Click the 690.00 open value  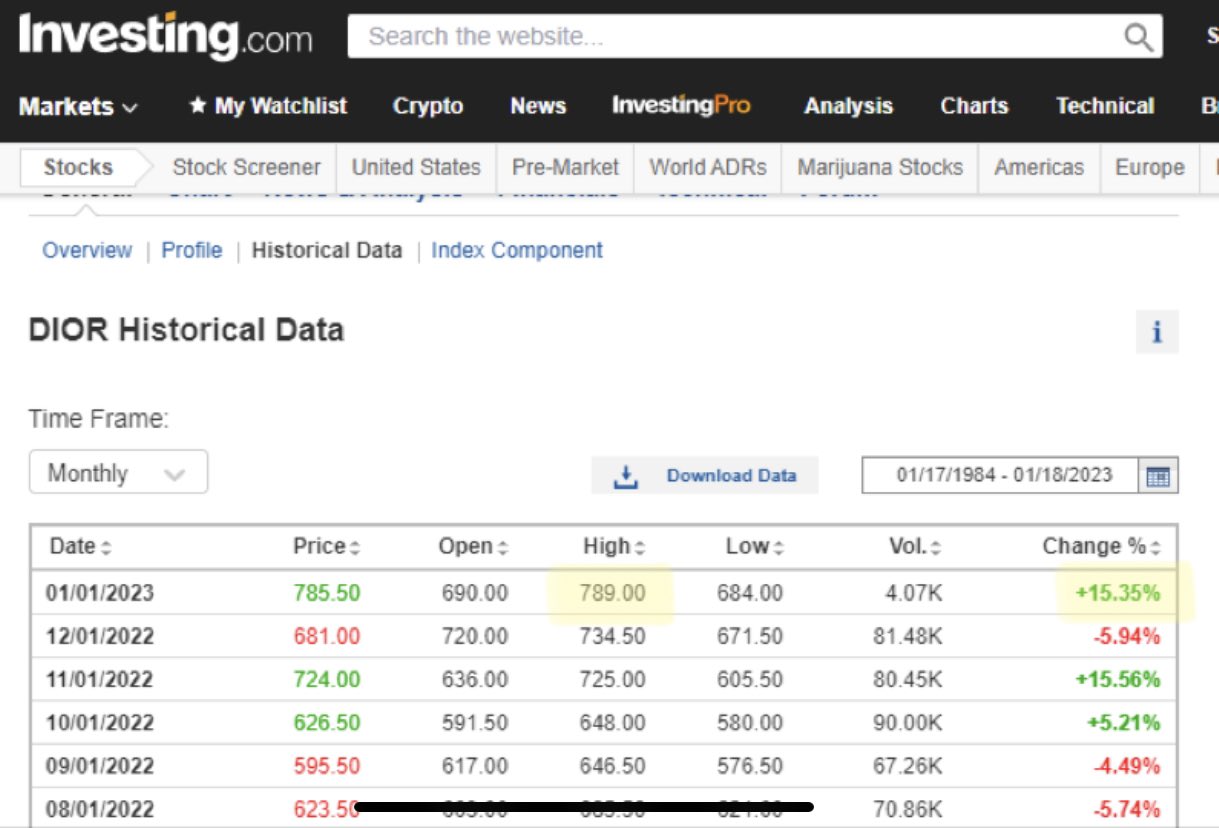point(475,593)
